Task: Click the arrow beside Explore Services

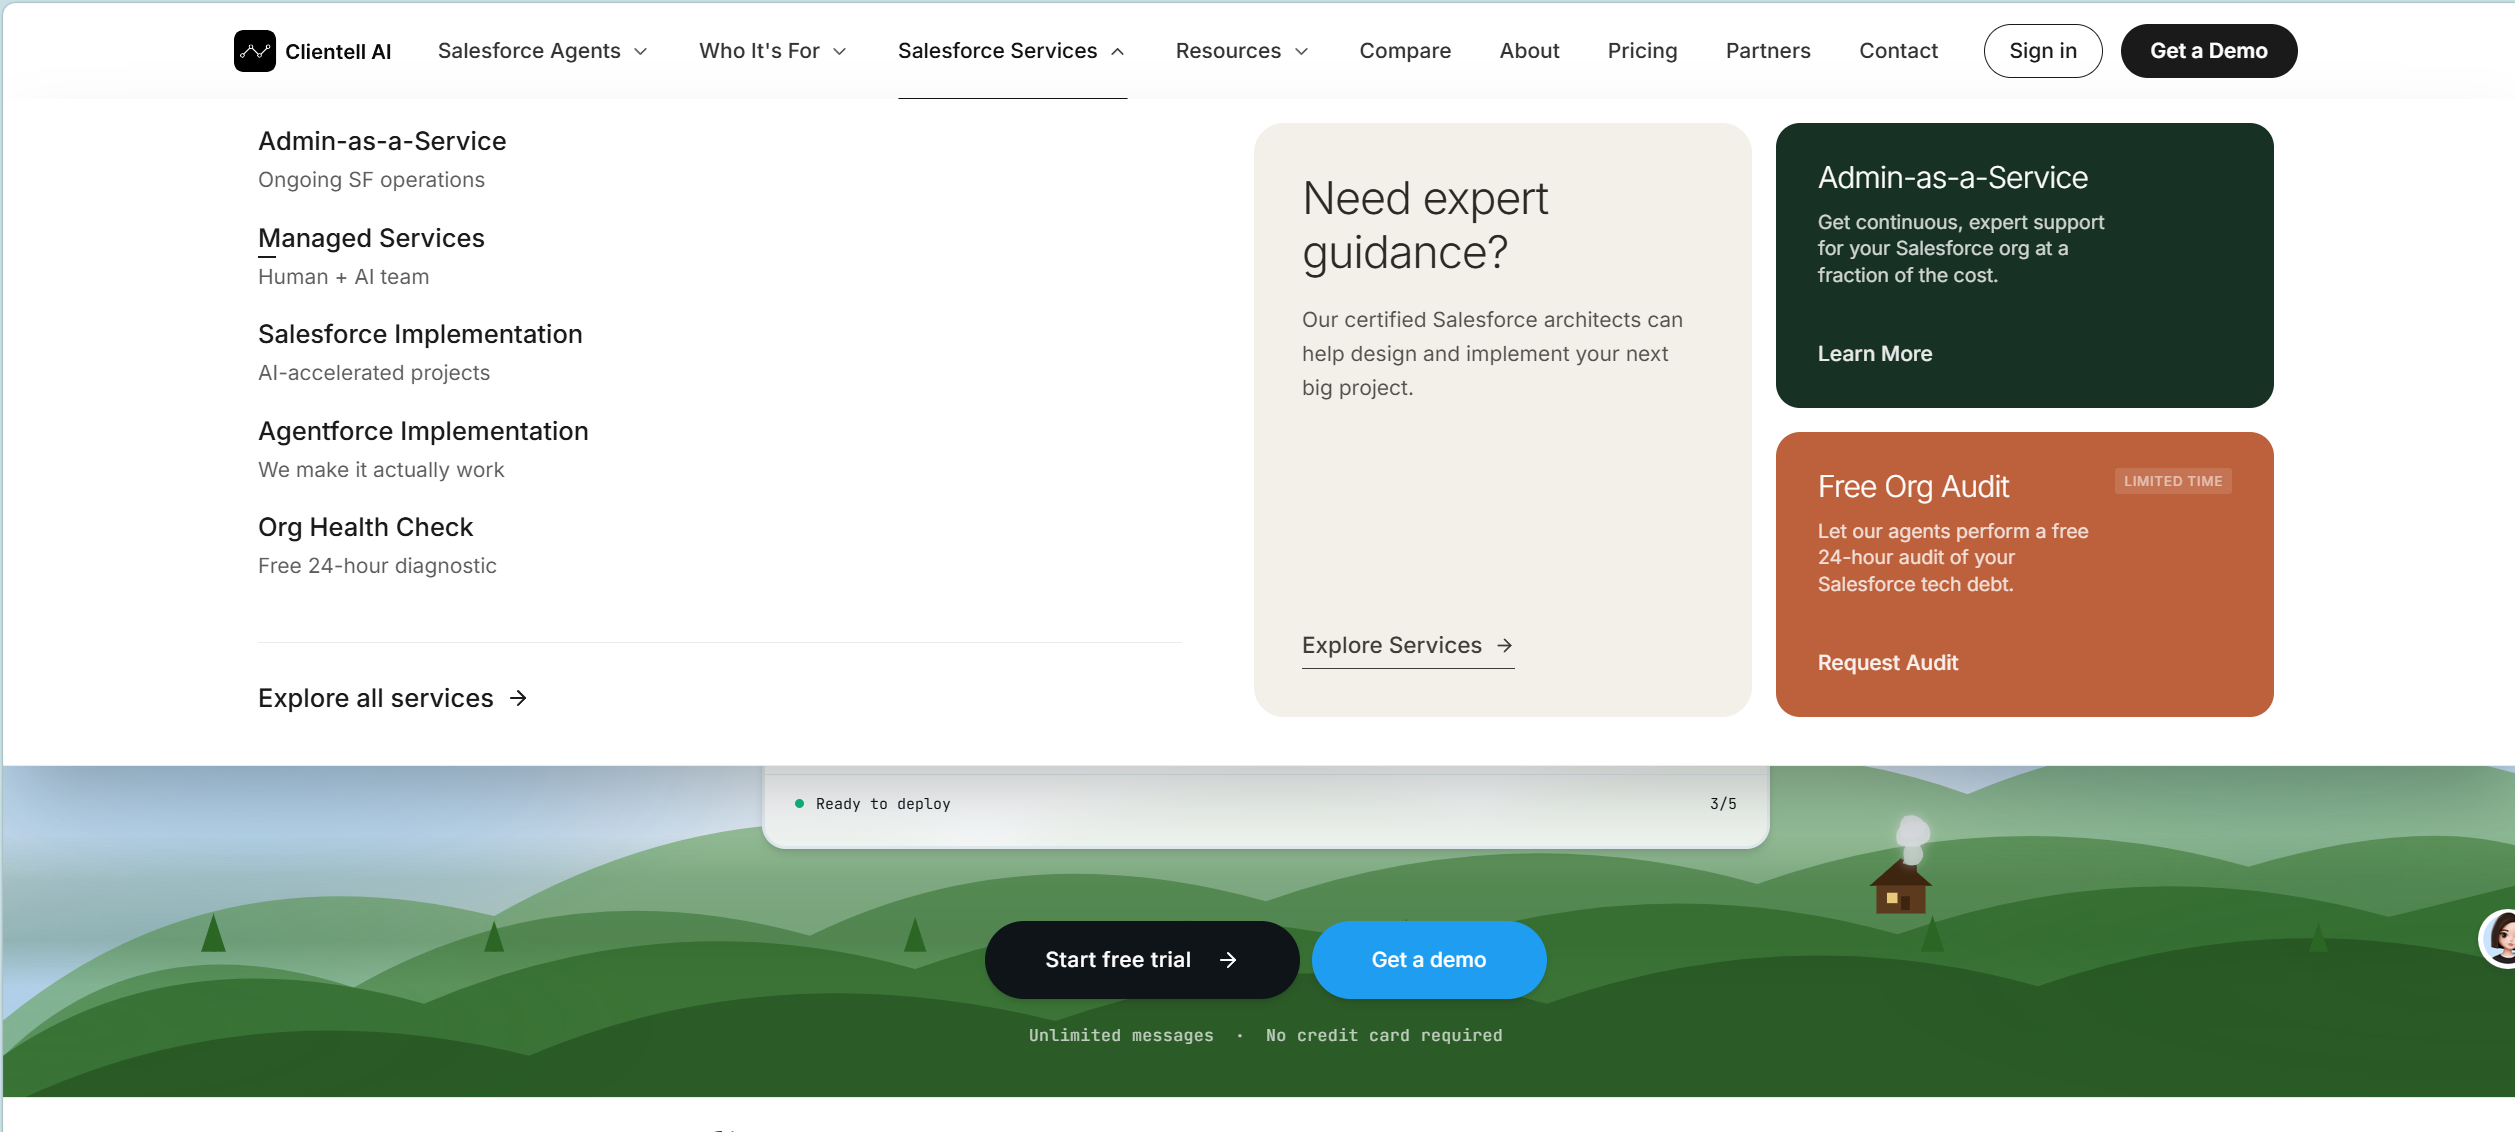Action: (x=1504, y=646)
